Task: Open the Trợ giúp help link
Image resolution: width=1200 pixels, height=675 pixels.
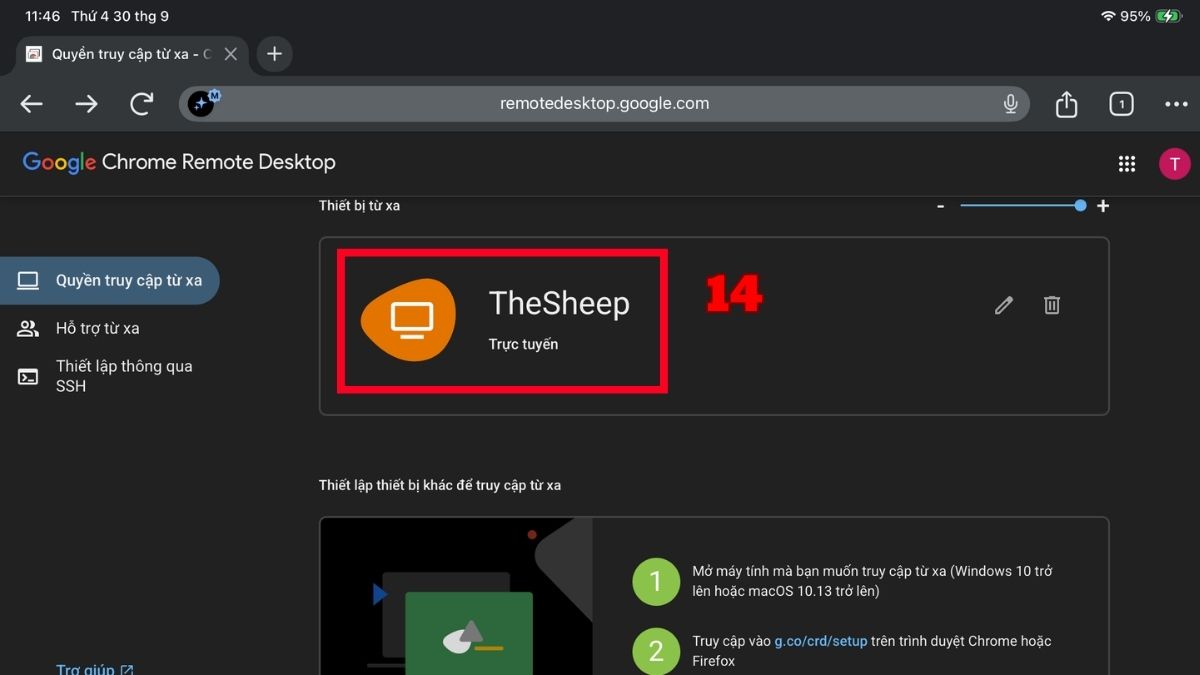Action: 95,669
